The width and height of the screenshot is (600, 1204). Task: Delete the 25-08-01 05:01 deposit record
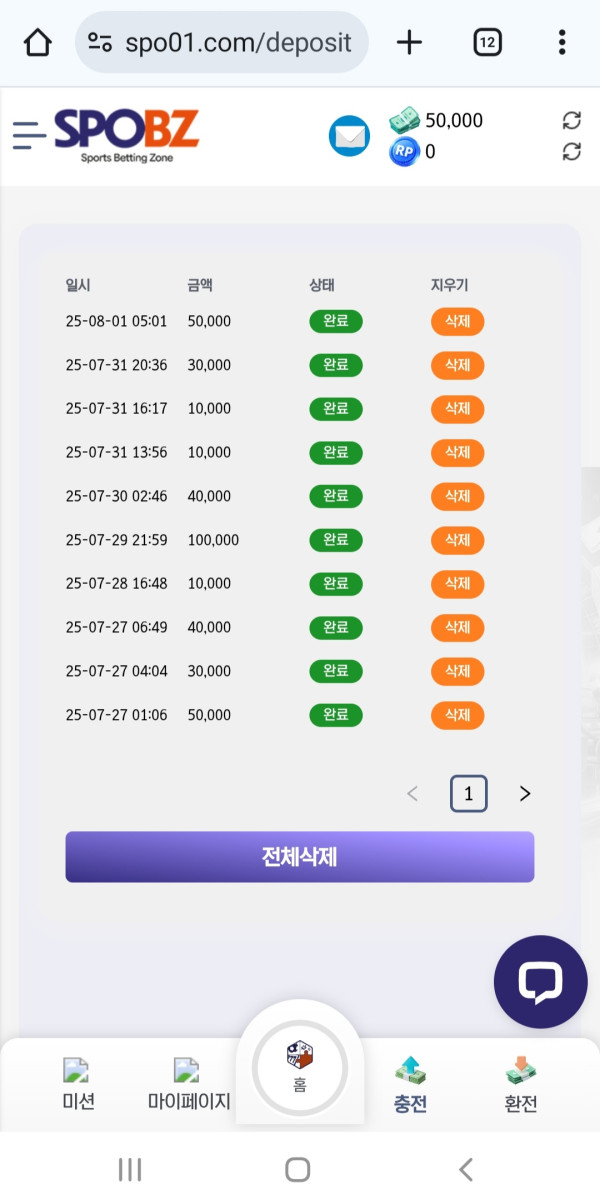457,321
